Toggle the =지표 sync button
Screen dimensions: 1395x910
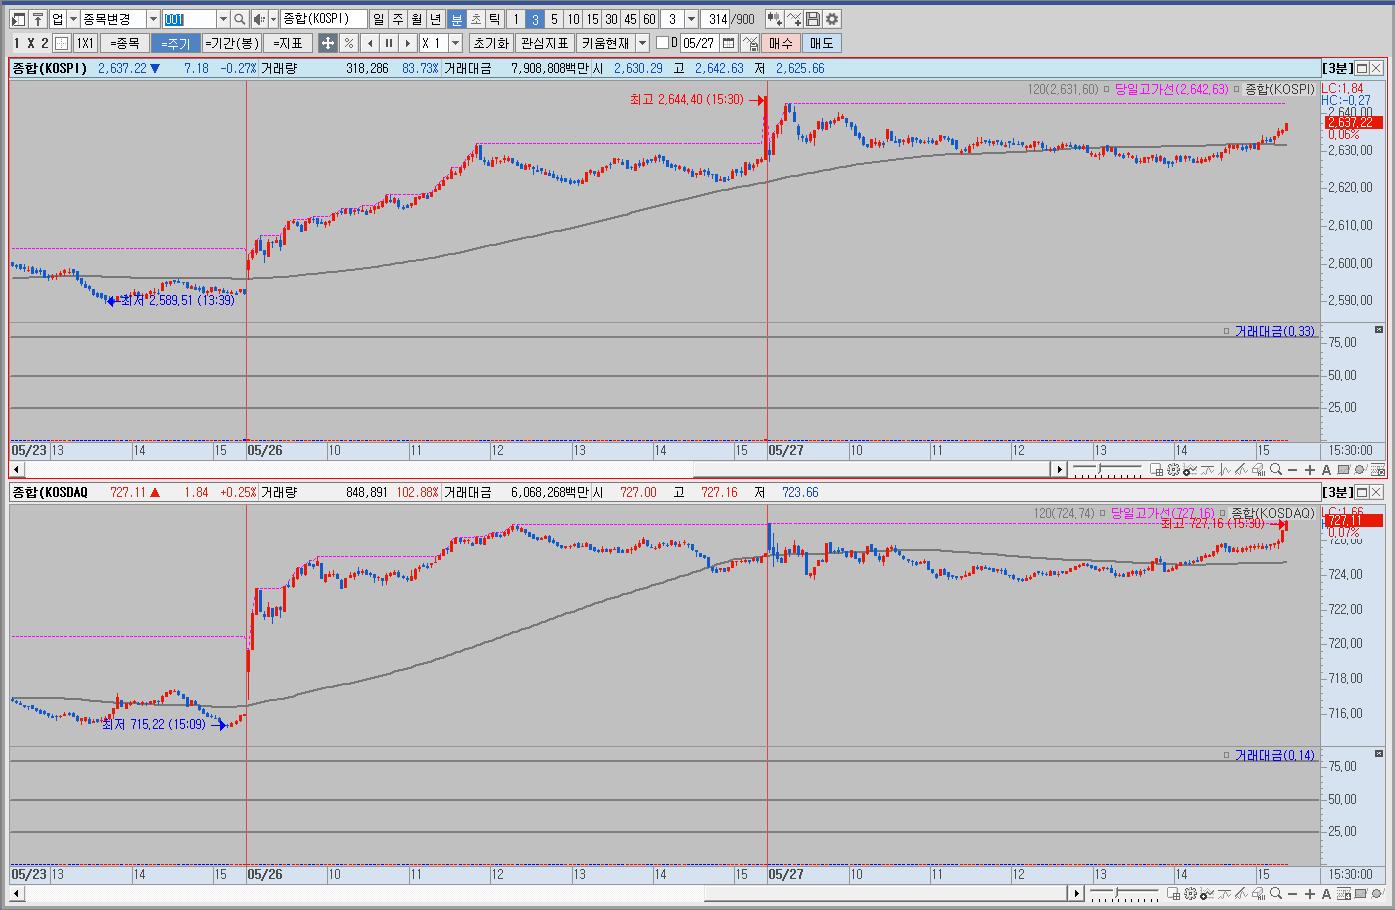click(x=288, y=43)
